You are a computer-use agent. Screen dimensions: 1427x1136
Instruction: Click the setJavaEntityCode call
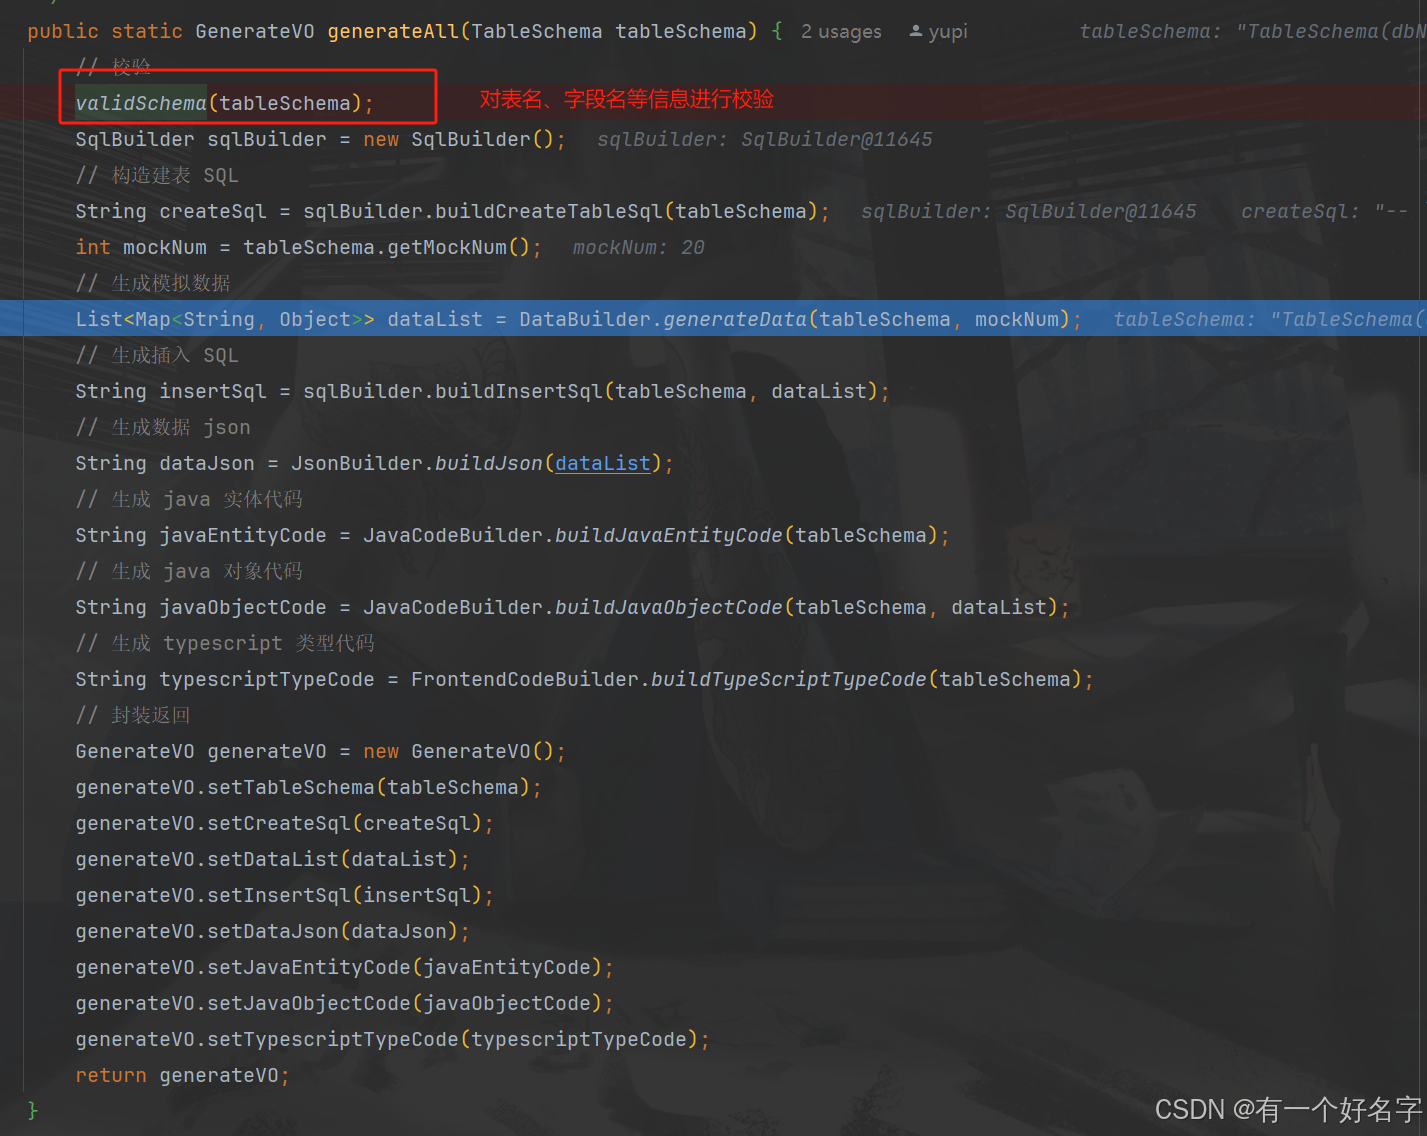(x=309, y=967)
